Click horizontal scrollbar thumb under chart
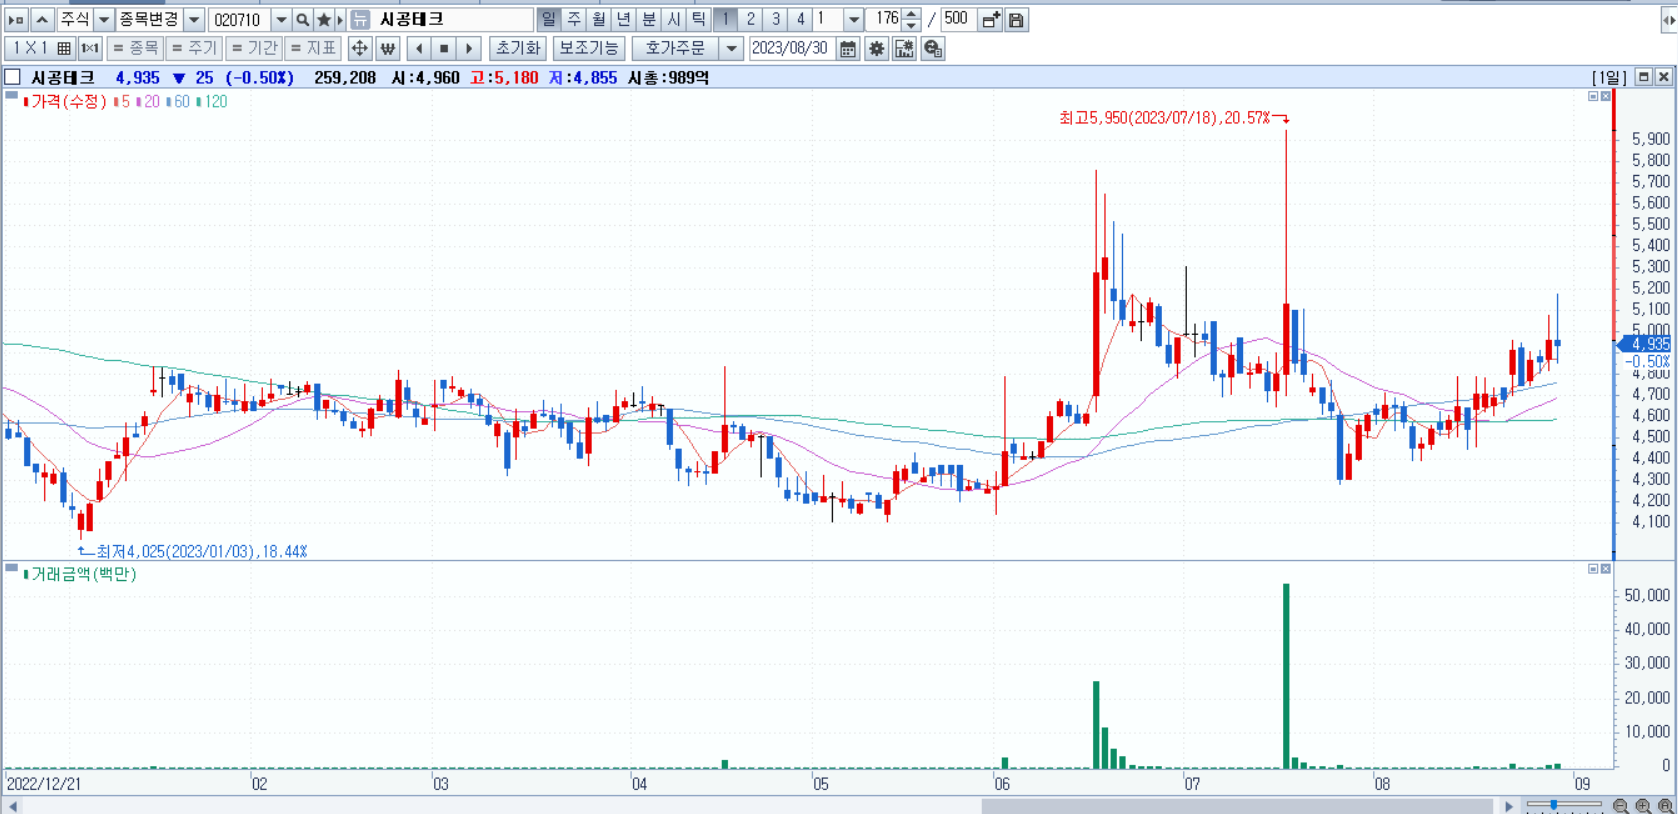1678x814 pixels. point(1237,806)
